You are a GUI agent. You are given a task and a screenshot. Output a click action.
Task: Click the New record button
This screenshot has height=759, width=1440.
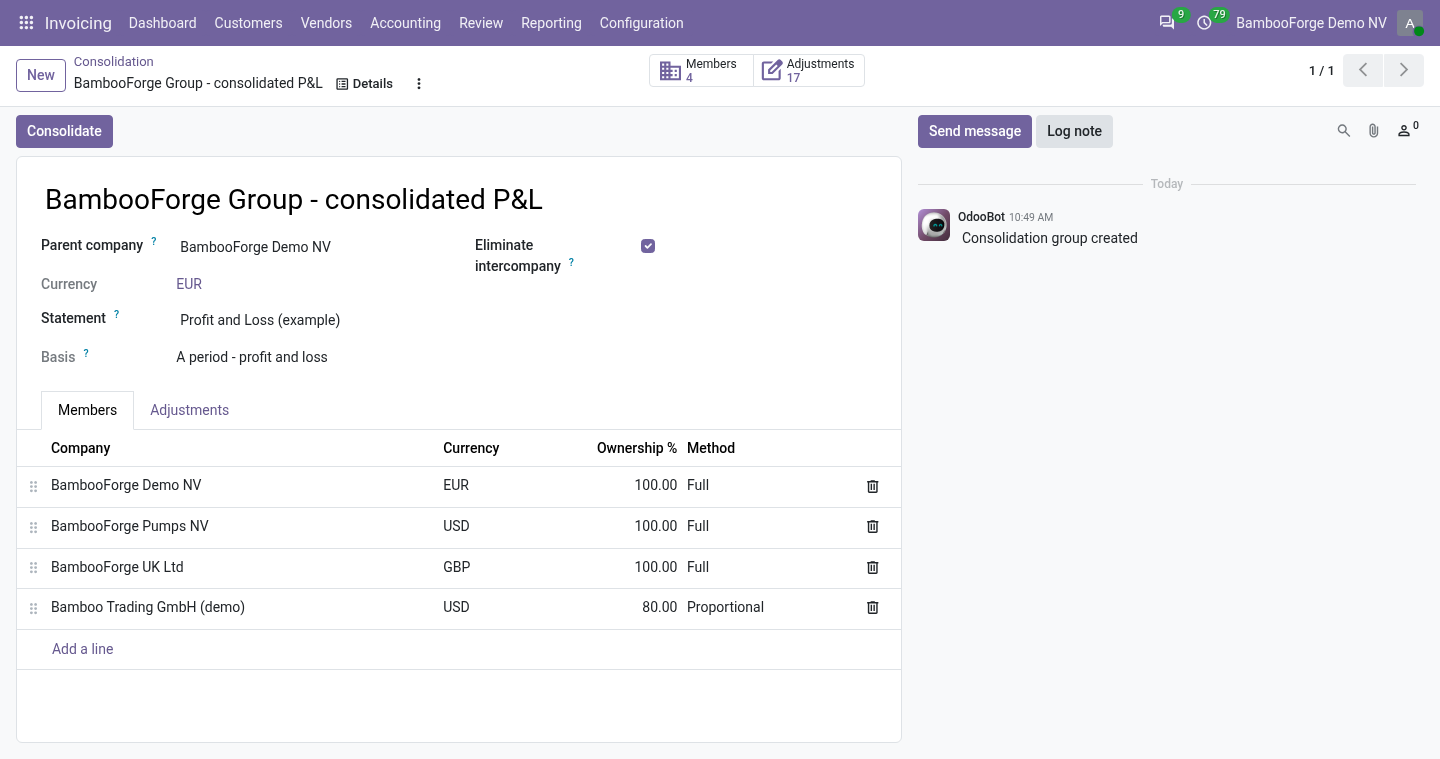click(41, 75)
